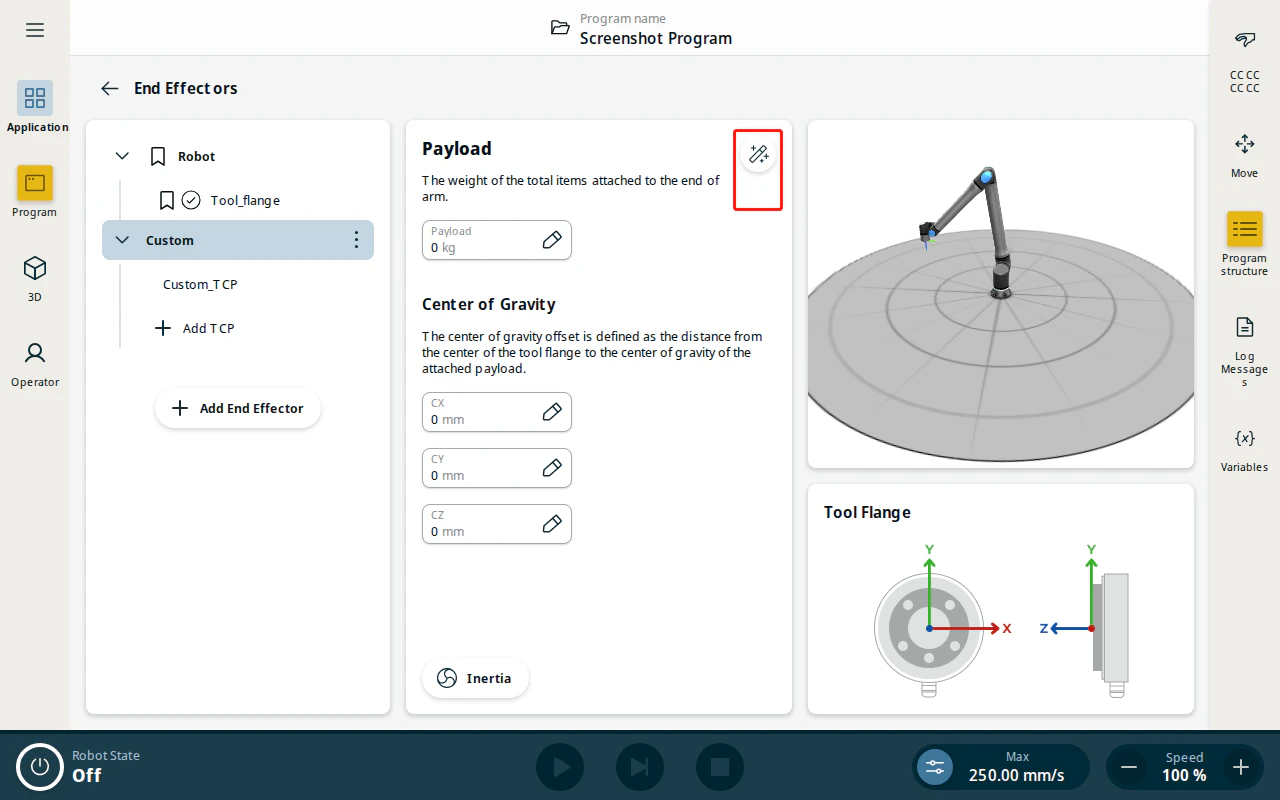Stop the program
1280x800 pixels.
click(x=720, y=767)
